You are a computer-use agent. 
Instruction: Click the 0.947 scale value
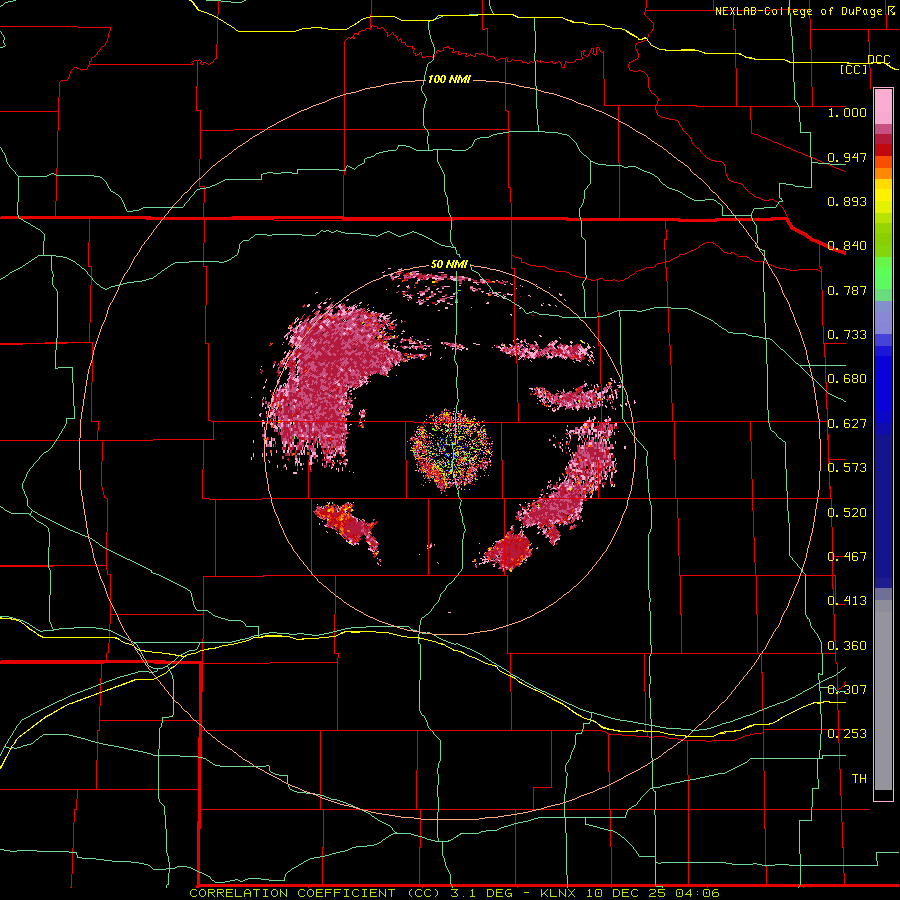tap(847, 157)
